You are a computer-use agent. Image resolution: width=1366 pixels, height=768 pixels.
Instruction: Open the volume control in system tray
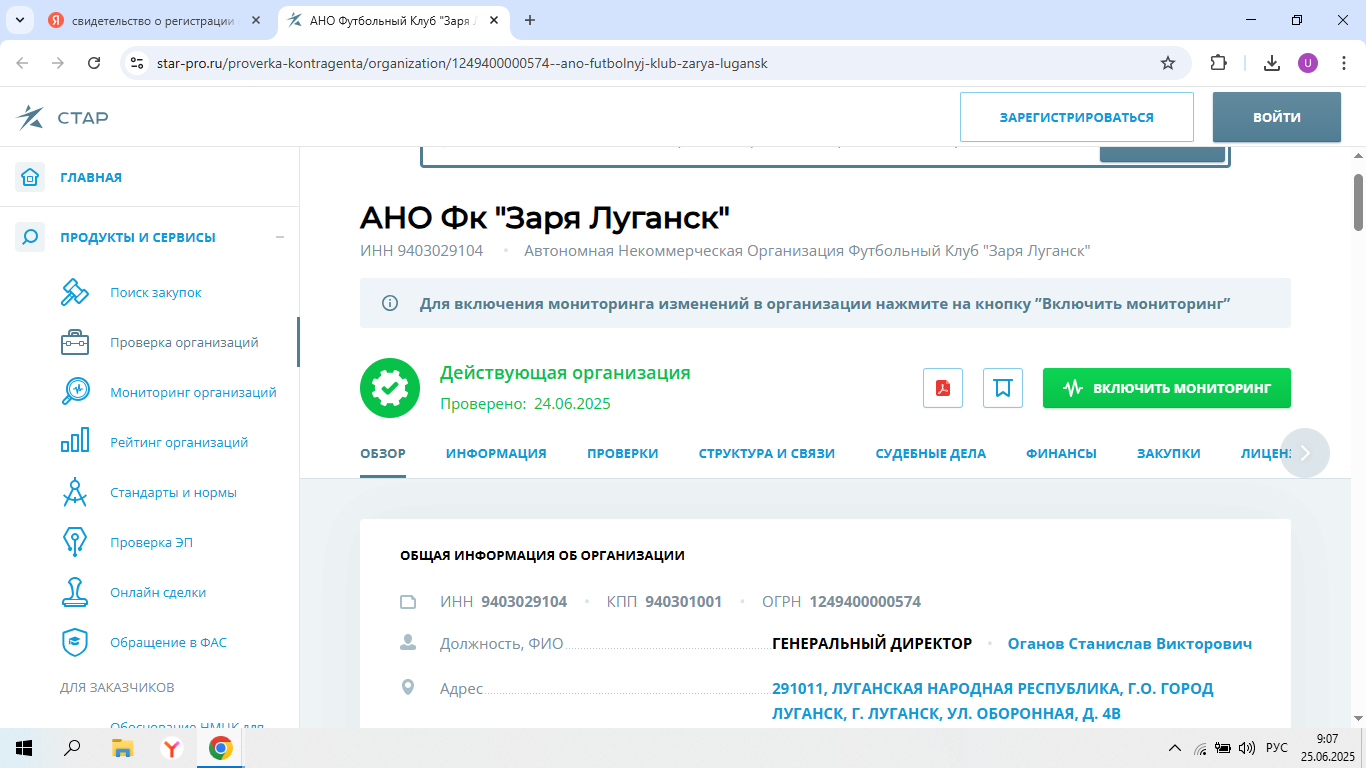coord(1246,748)
